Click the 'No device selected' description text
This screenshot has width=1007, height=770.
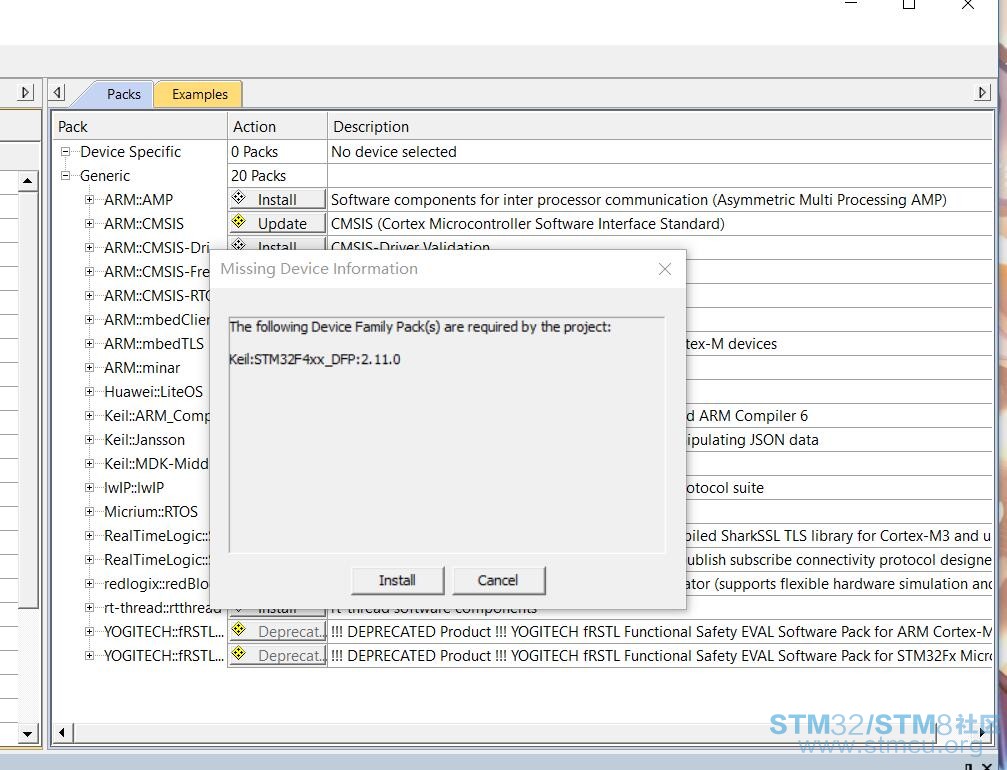(394, 152)
